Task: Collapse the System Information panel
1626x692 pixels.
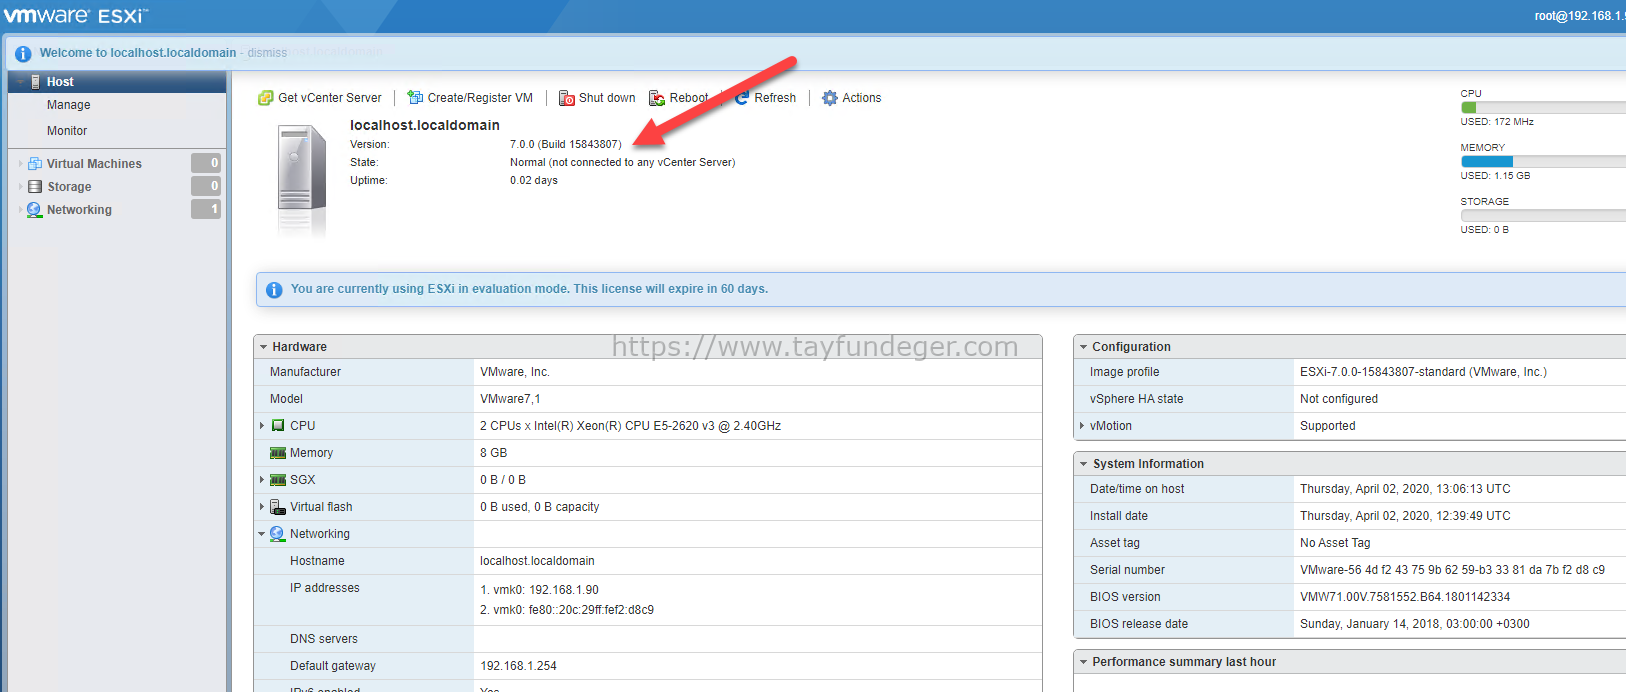Action: pyautogui.click(x=1083, y=464)
